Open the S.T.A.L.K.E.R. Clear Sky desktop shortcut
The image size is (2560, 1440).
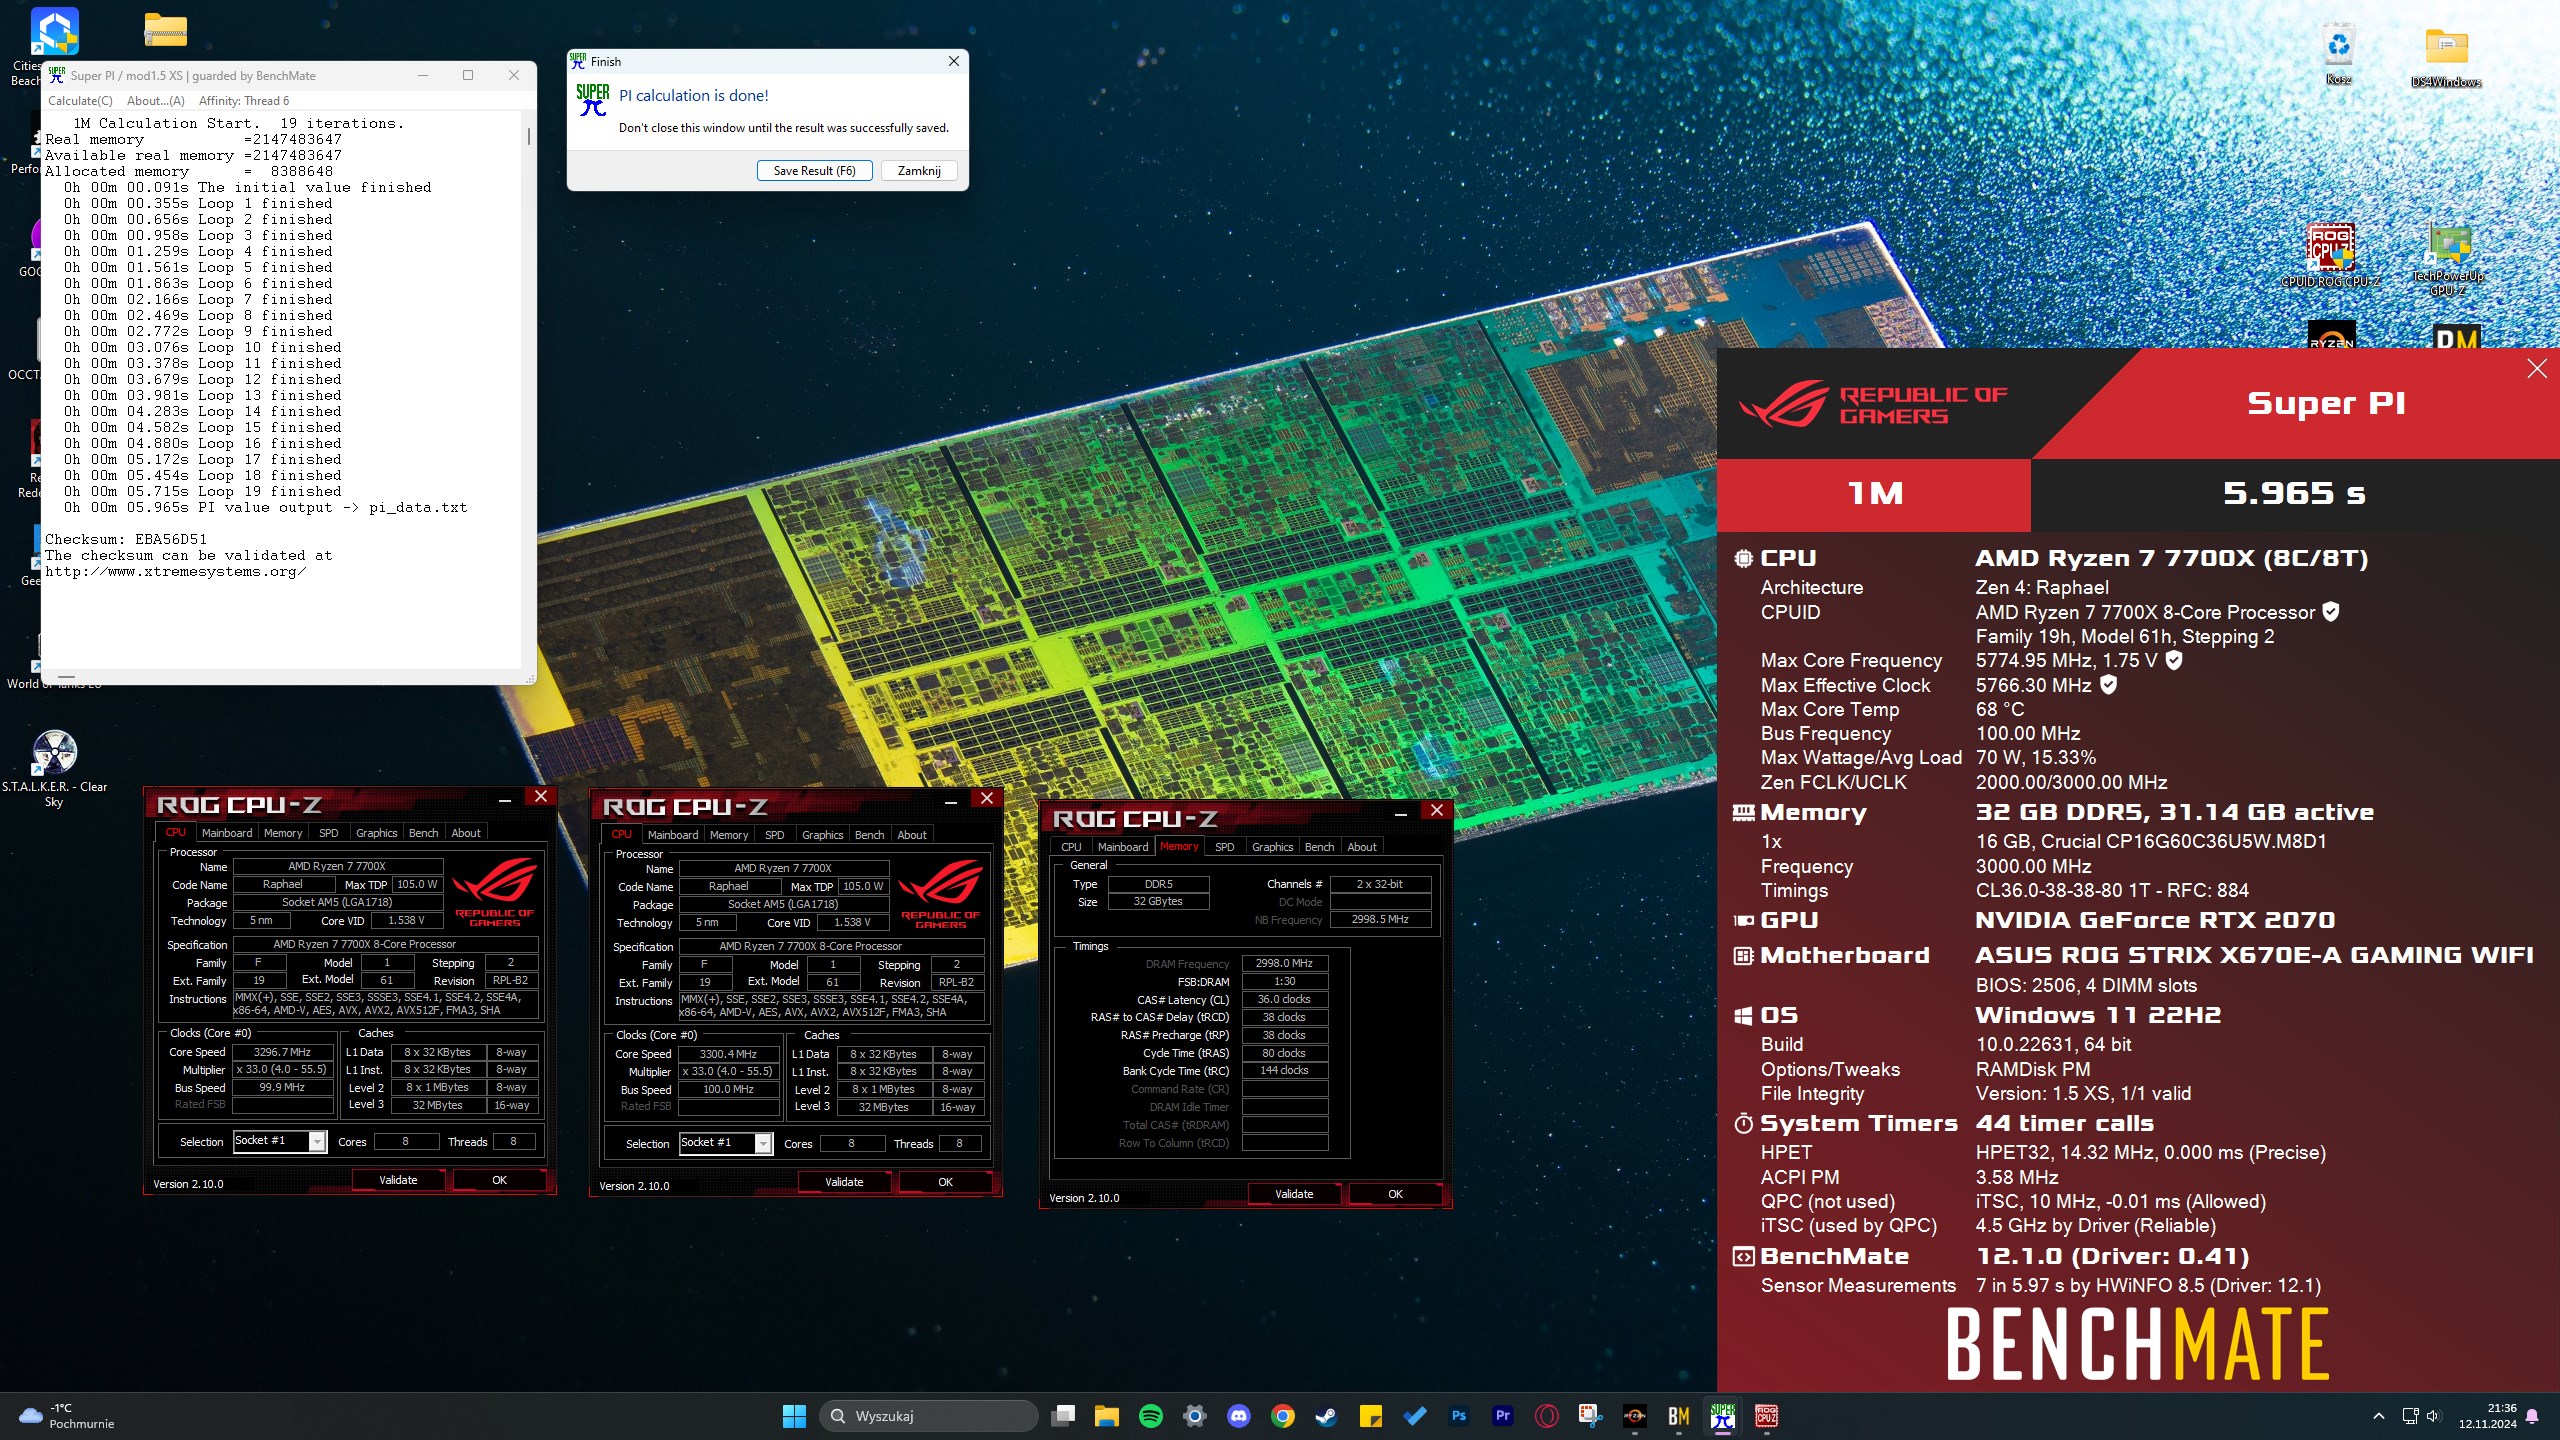(x=54, y=768)
